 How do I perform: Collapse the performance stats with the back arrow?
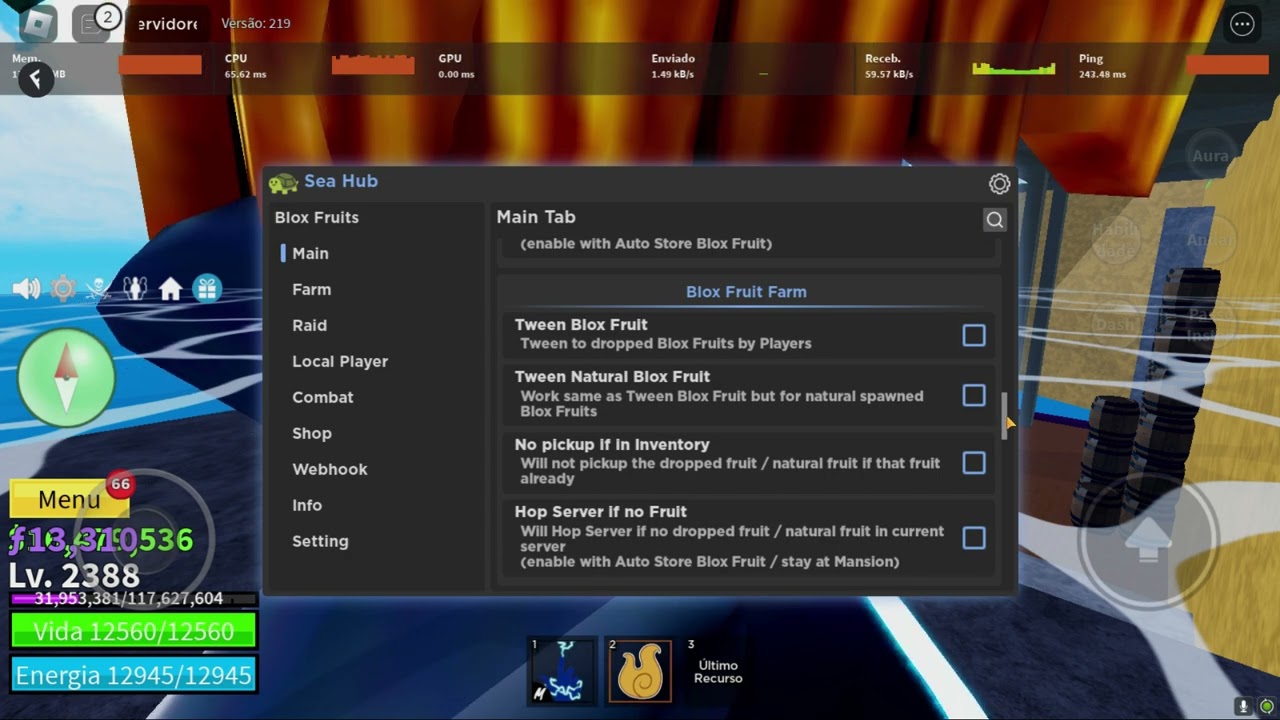click(x=36, y=79)
